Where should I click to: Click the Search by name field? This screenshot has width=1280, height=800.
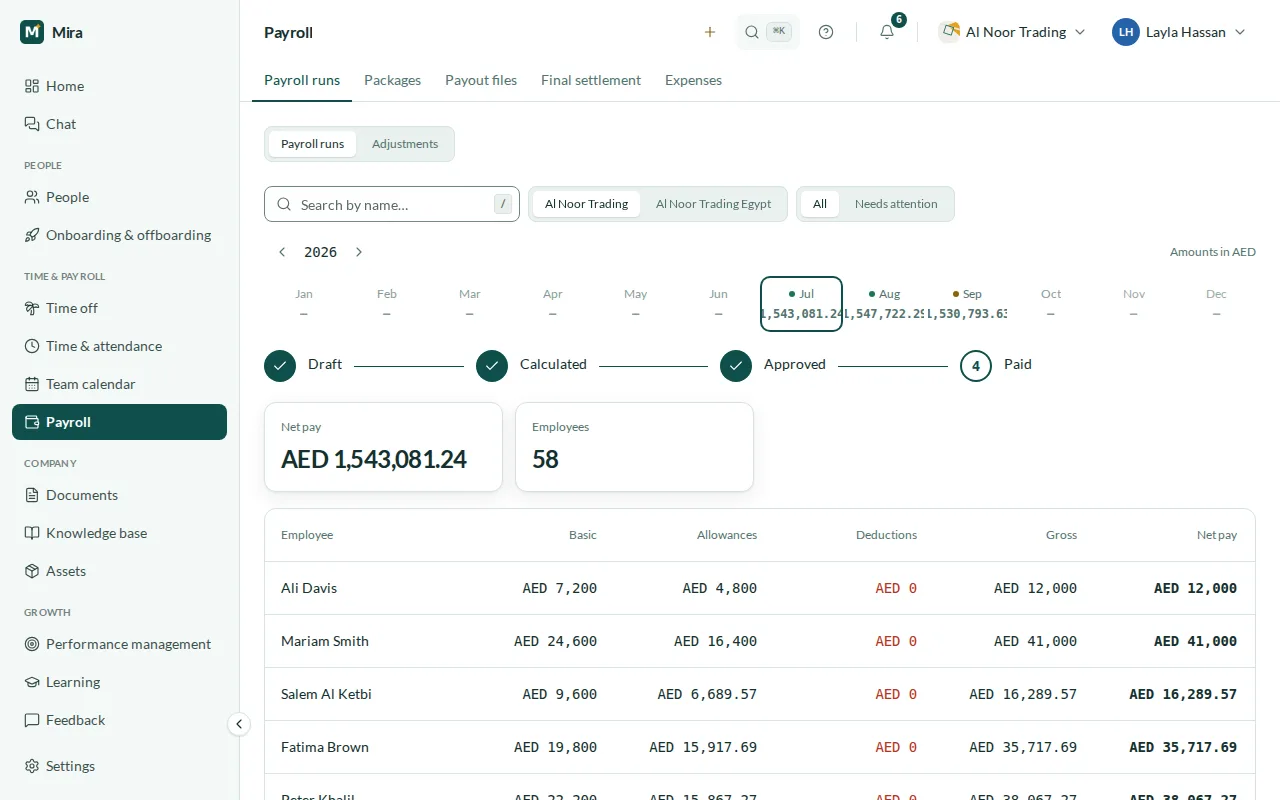[x=392, y=204]
